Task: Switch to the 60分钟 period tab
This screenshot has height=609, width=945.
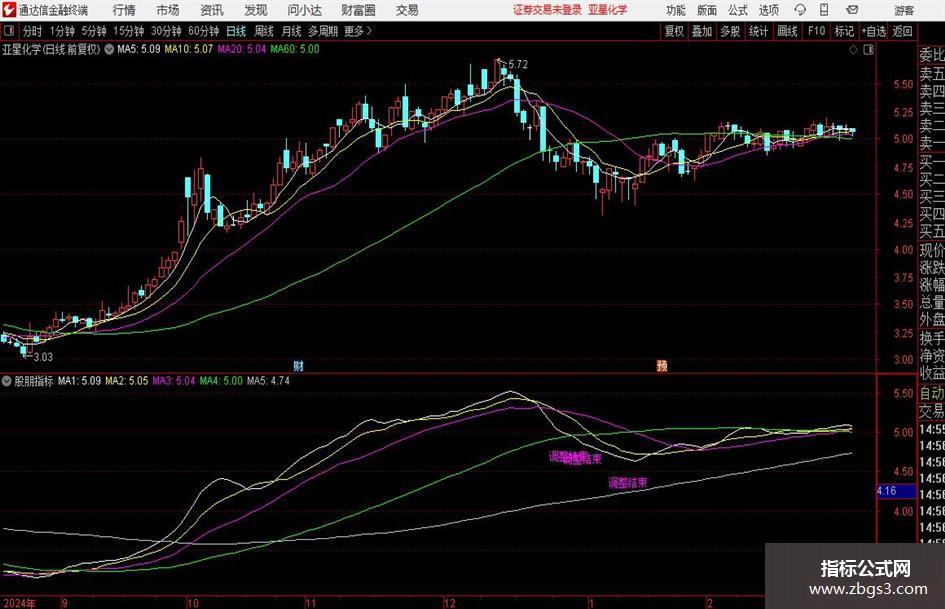Action: tap(203, 31)
